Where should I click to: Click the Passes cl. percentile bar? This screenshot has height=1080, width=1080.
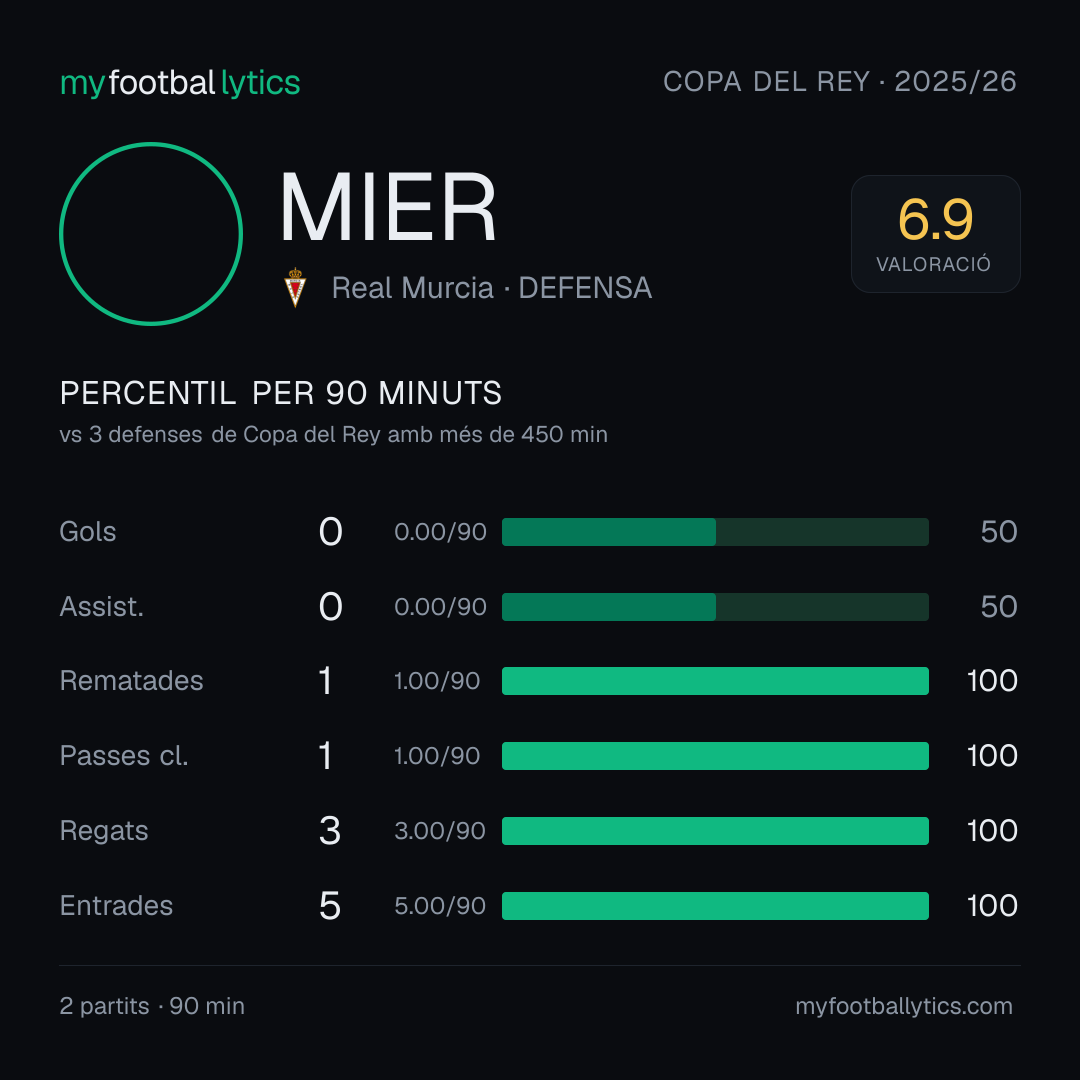coord(715,756)
